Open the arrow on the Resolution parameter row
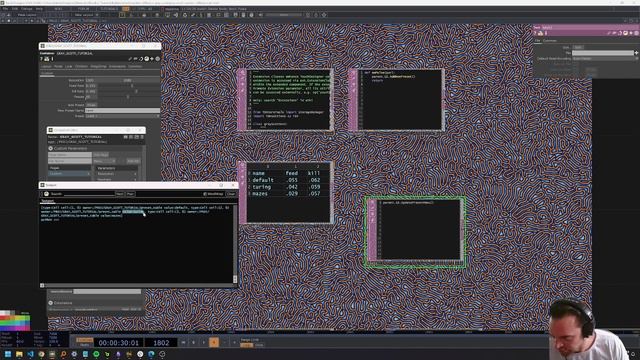The image size is (640, 360). tap(136, 174)
